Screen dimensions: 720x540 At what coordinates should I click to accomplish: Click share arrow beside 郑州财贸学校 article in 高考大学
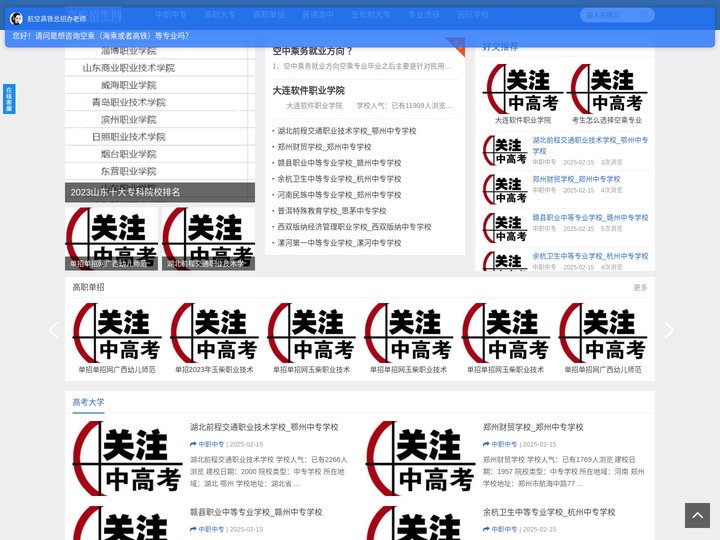tap(486, 444)
